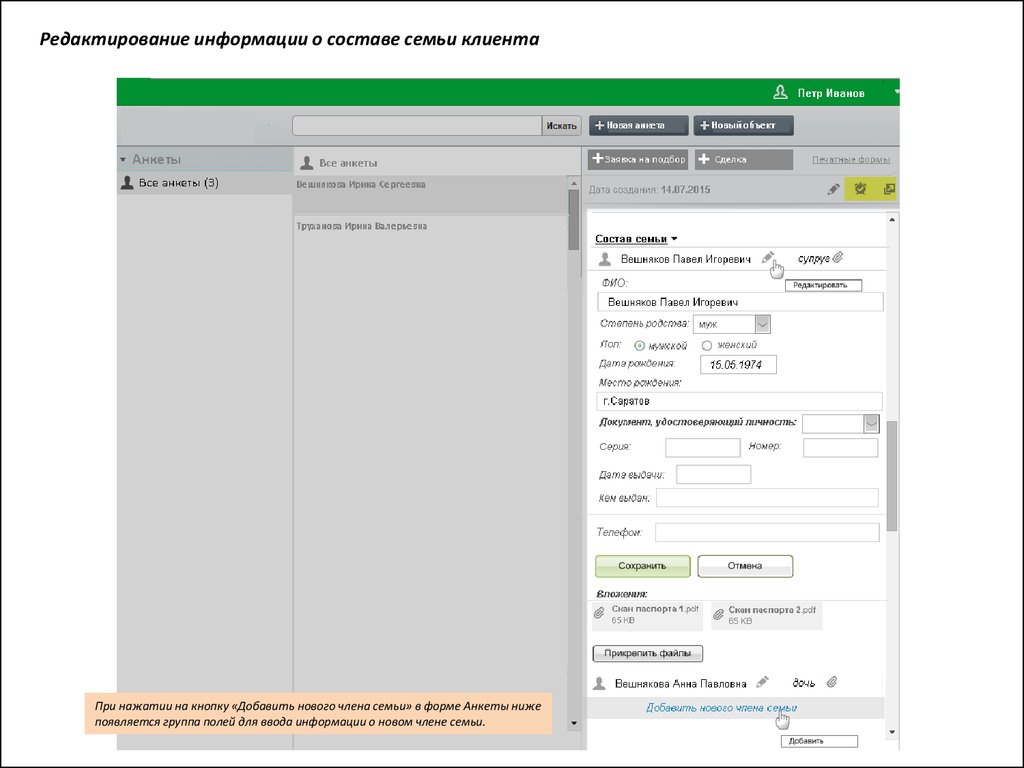Click user profile icon near Петр Иванов
This screenshot has width=1024, height=768.
(781, 93)
